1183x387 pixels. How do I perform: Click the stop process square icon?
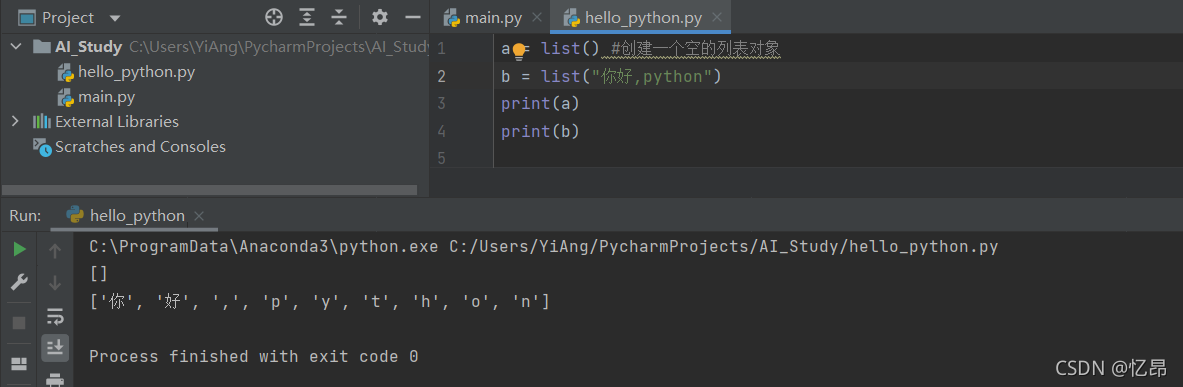pos(19,323)
